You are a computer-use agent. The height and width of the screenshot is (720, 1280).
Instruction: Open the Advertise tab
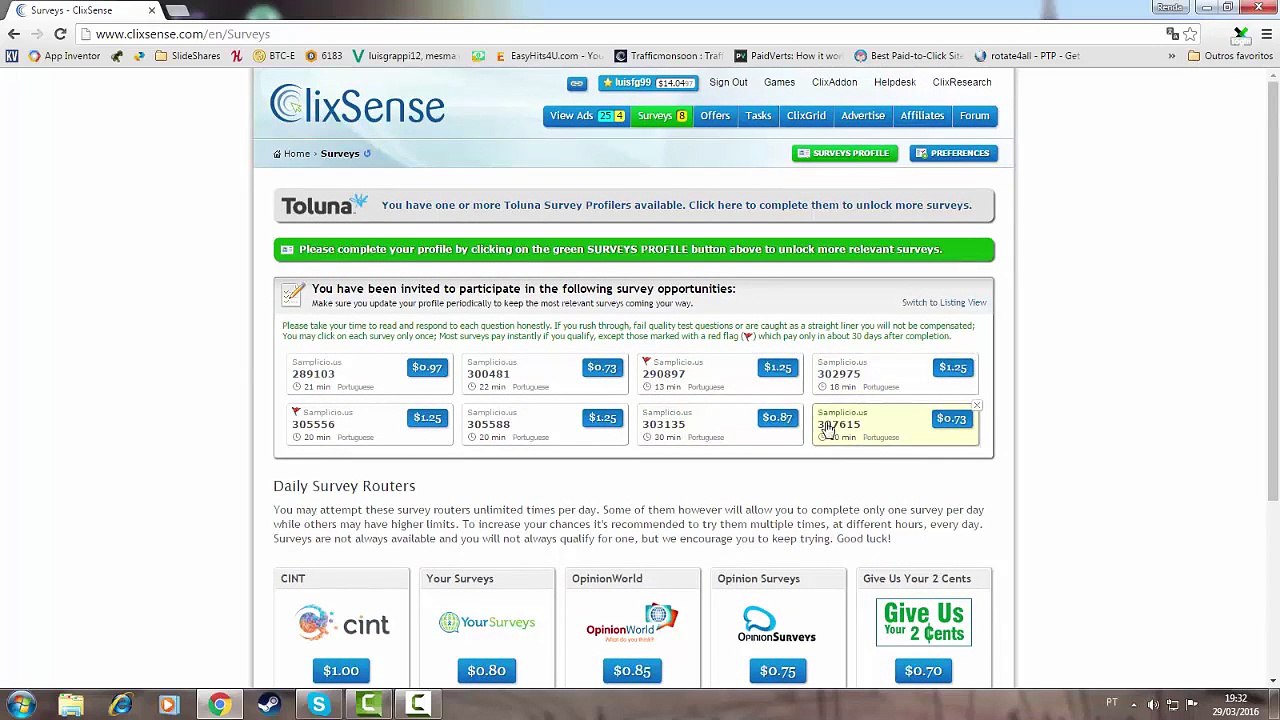(863, 116)
